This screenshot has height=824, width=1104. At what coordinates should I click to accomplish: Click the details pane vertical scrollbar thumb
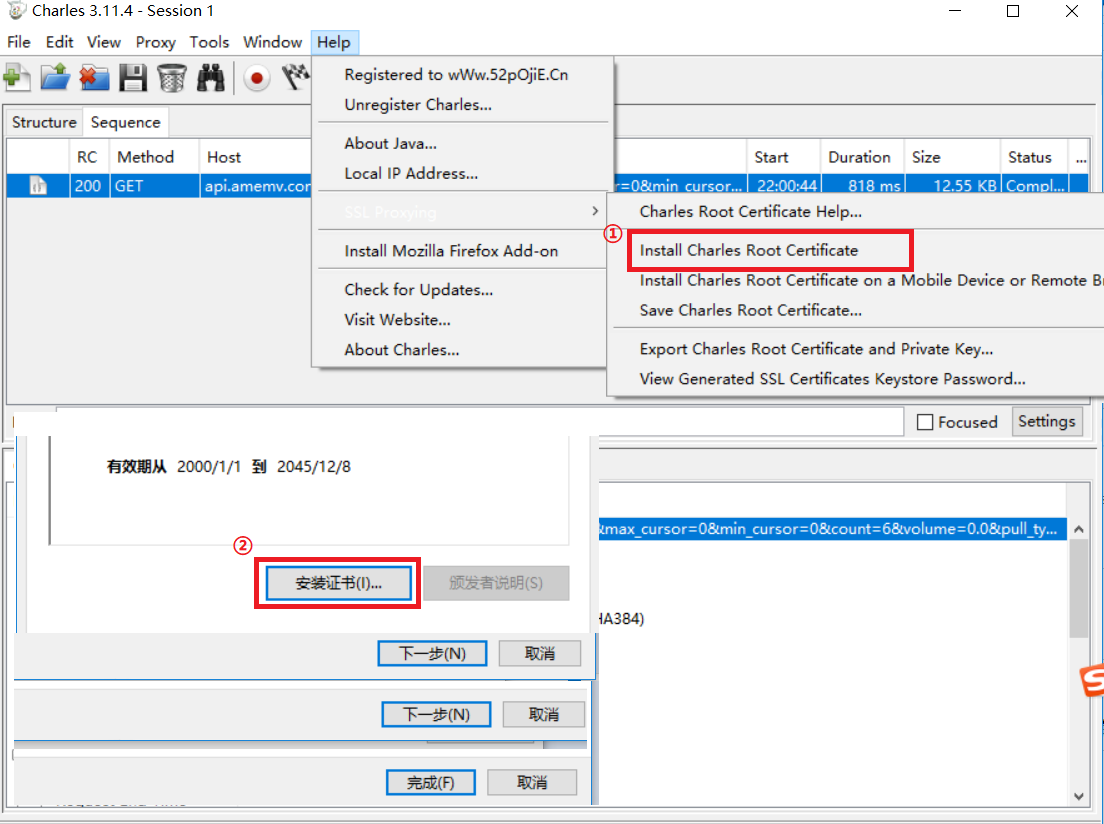coord(1079,589)
